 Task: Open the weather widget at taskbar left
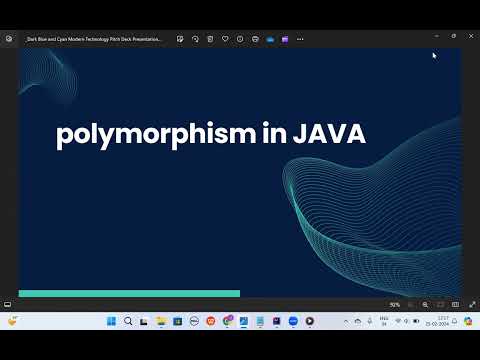coord(13,321)
